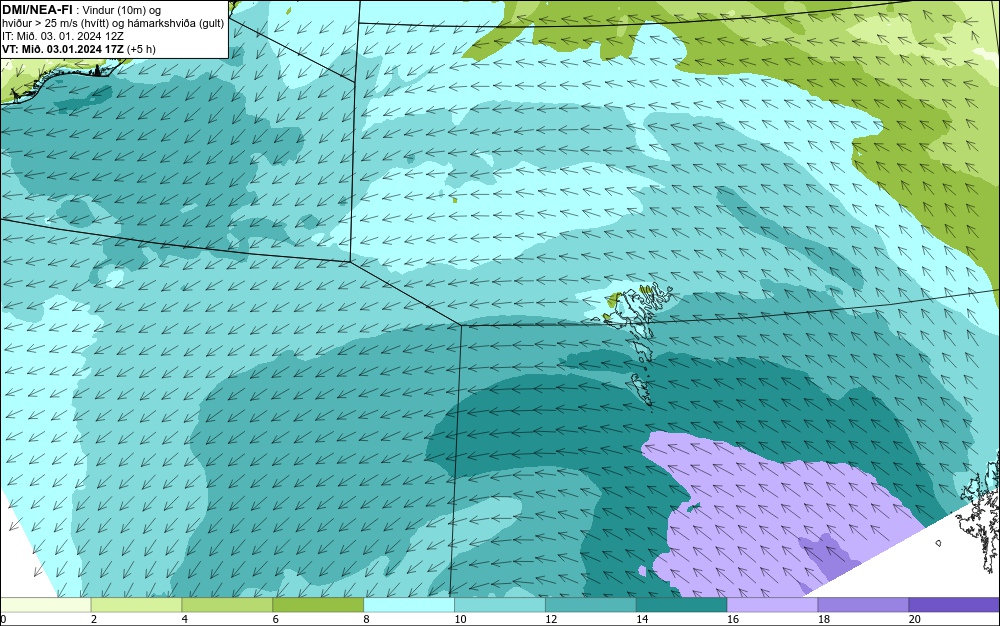1000x626 pixels.
Task: Click the 16–18 m/s lavender legend swatch
Action: coord(772,605)
